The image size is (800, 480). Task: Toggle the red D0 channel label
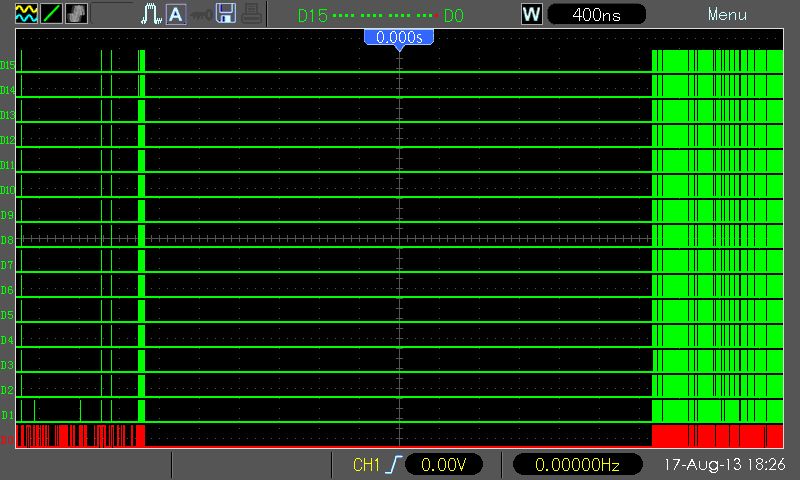[8, 439]
